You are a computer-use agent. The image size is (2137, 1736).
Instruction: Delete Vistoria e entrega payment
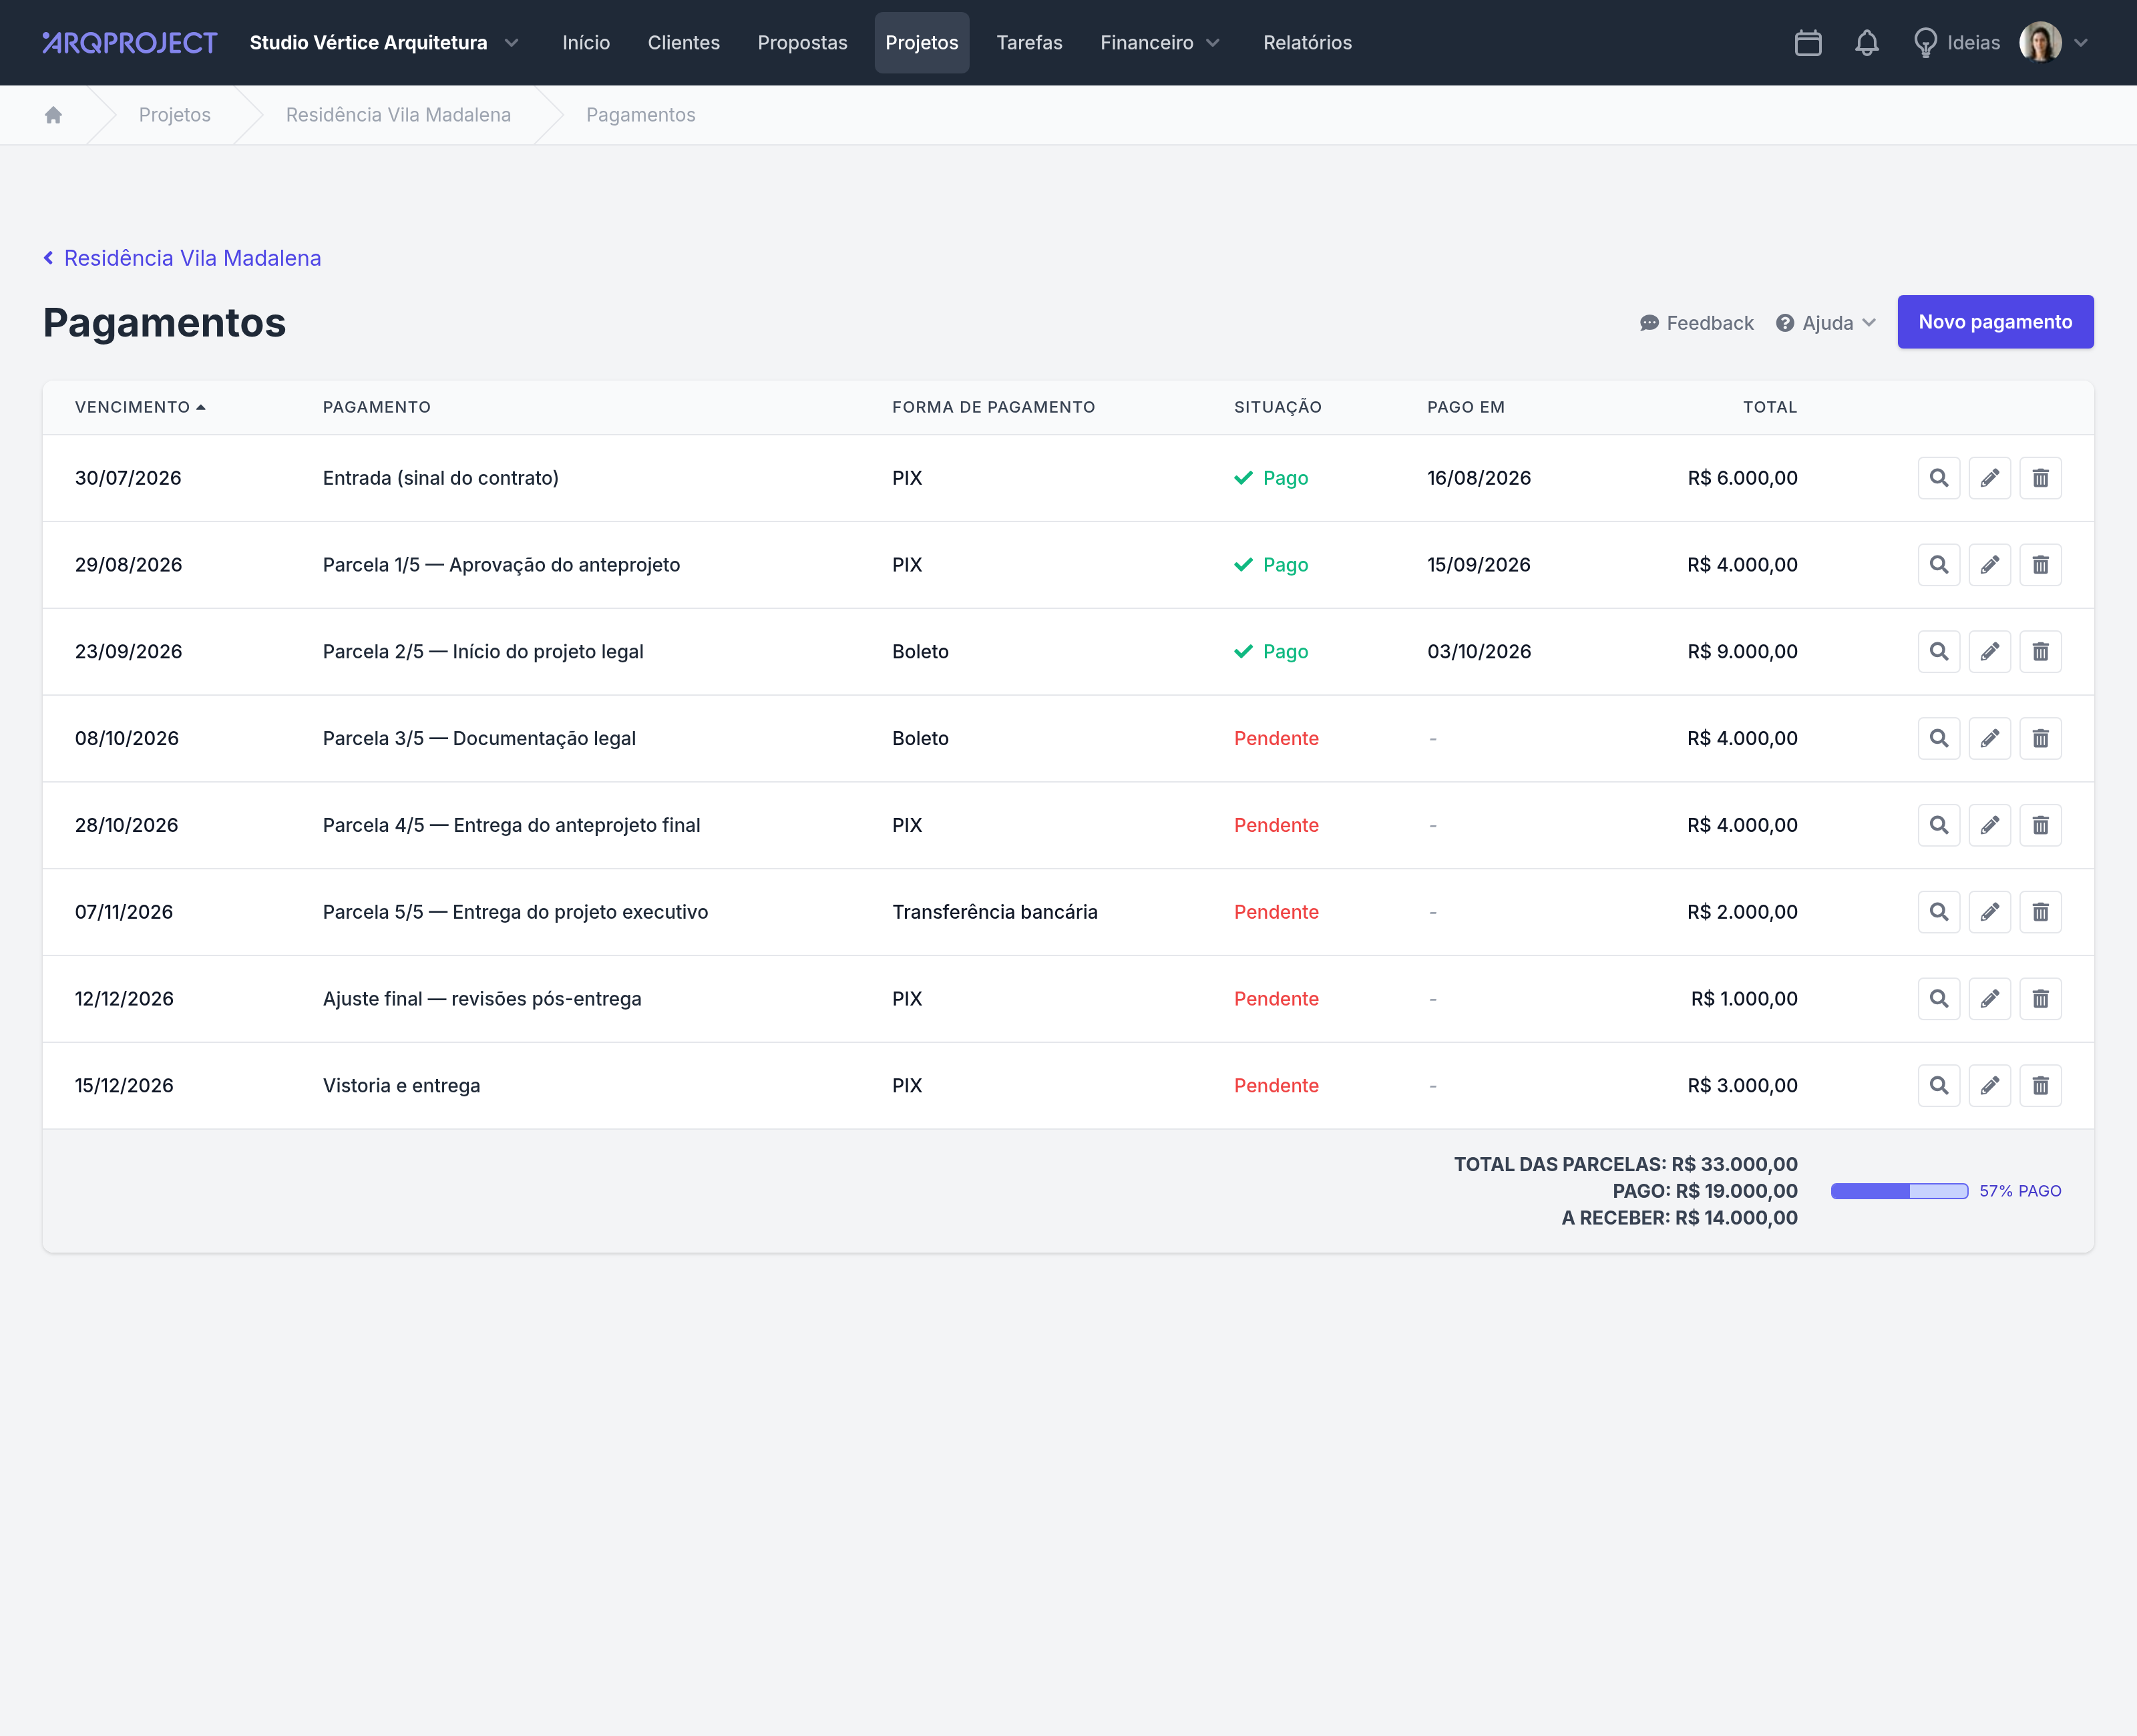(x=2041, y=1086)
